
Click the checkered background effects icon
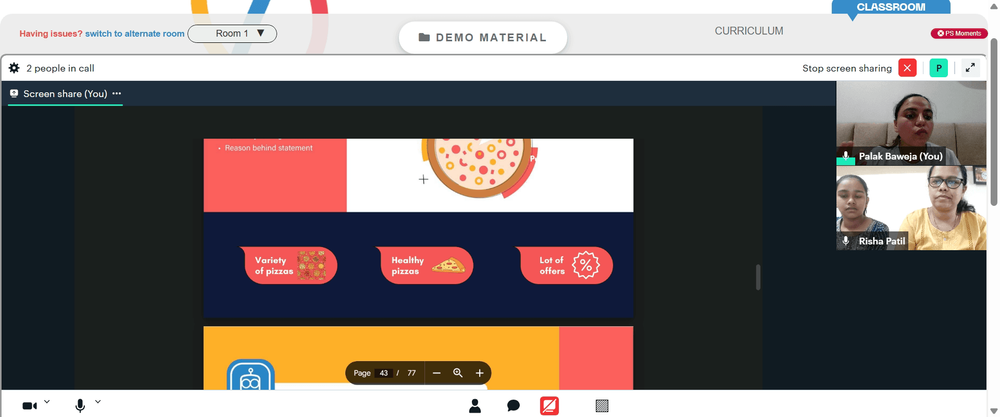tap(601, 406)
